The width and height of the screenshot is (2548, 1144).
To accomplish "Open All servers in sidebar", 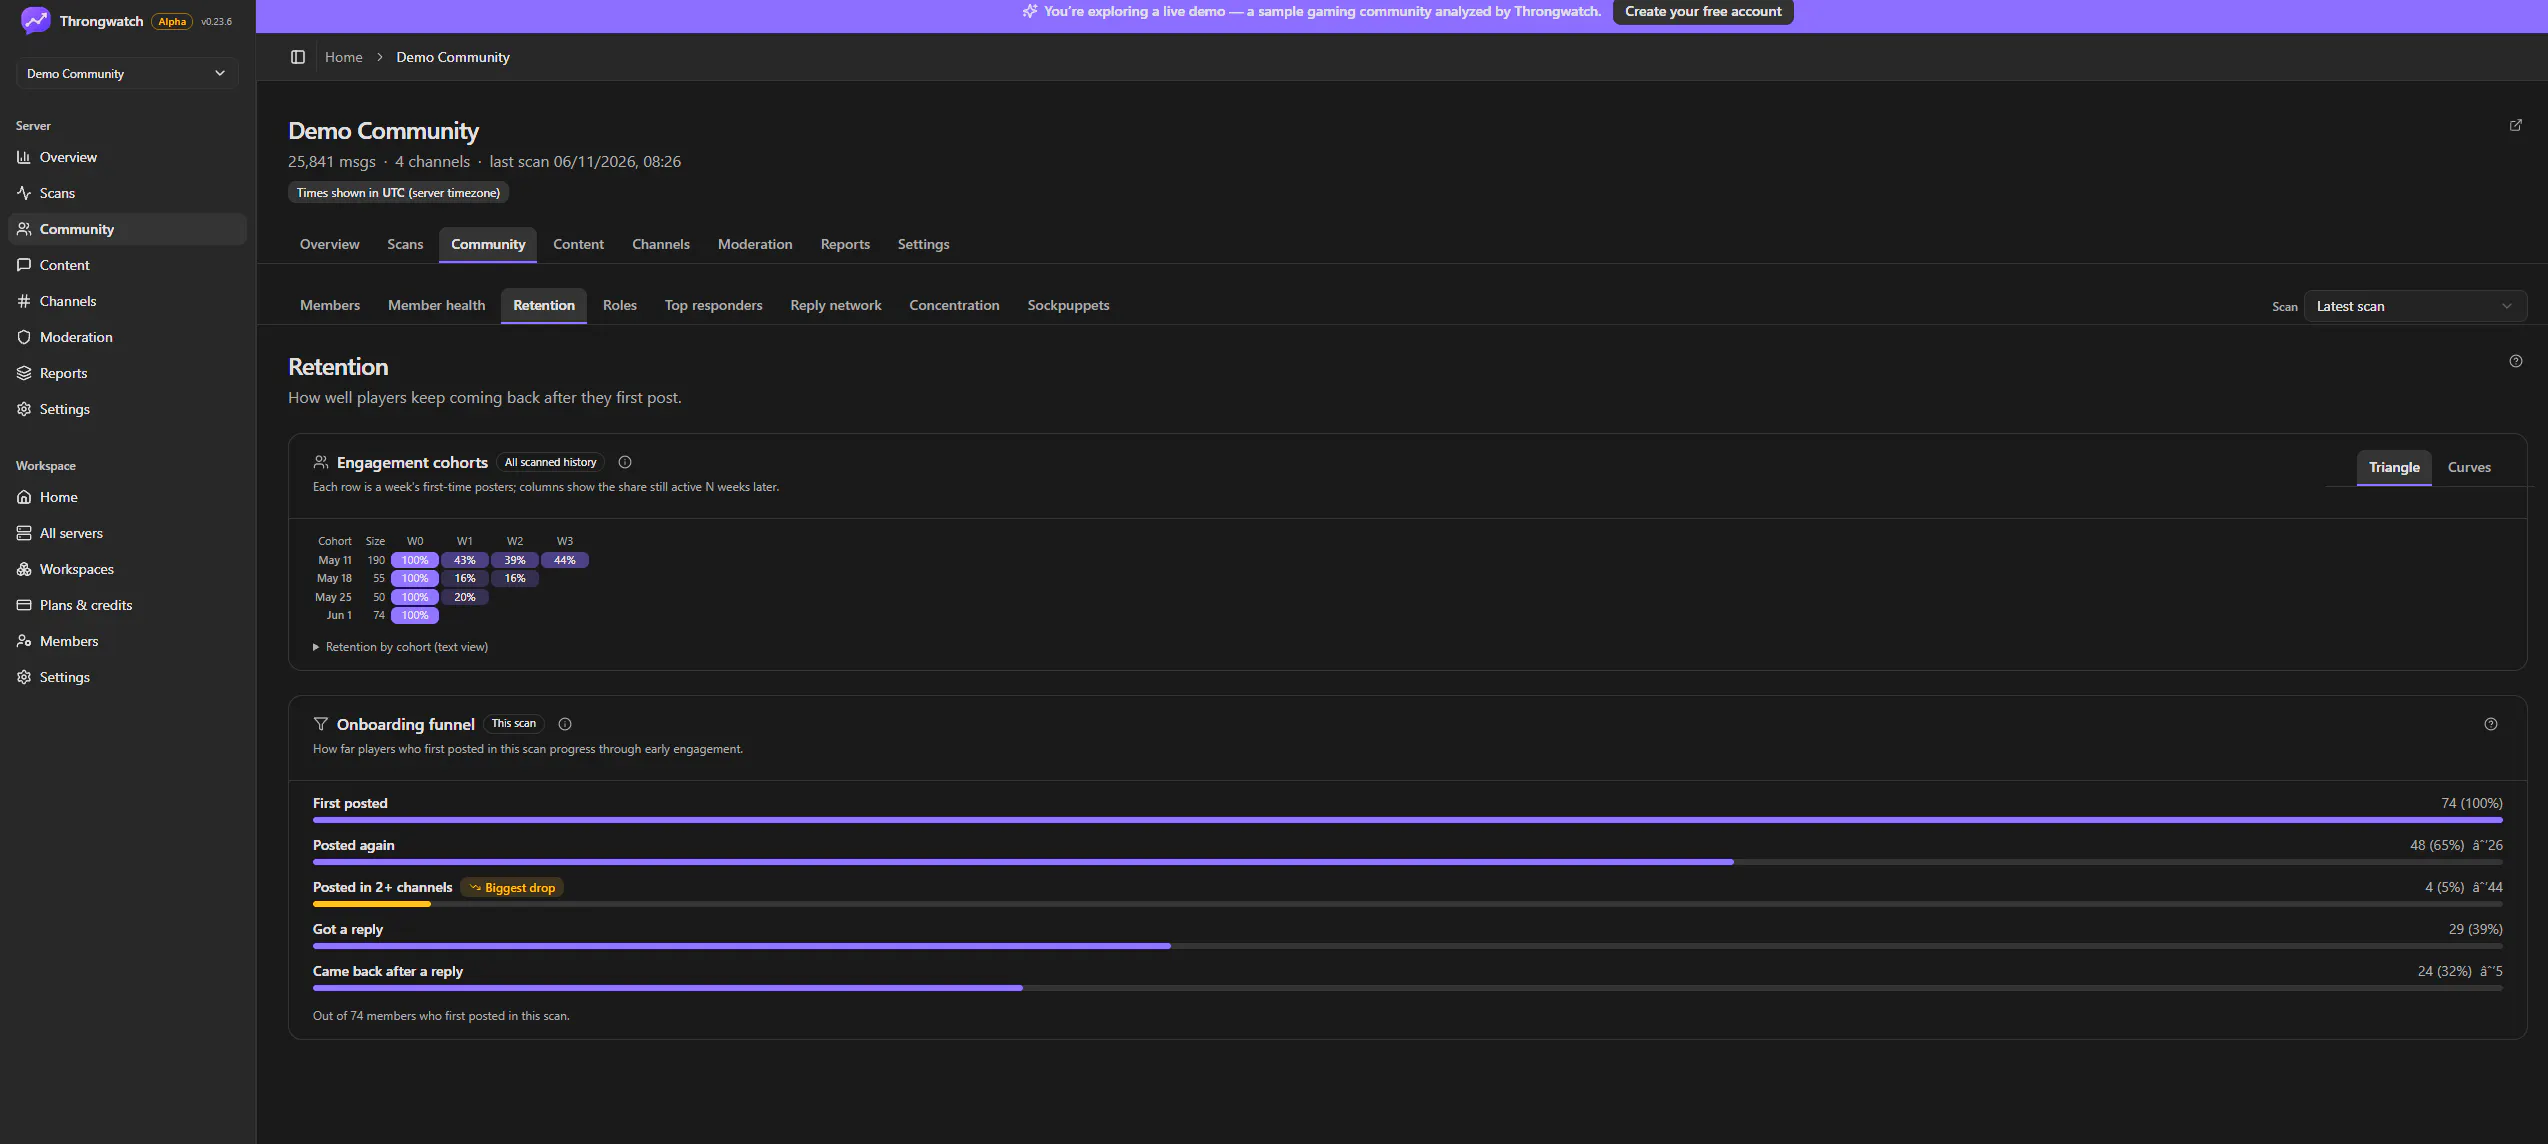I will (127, 533).
